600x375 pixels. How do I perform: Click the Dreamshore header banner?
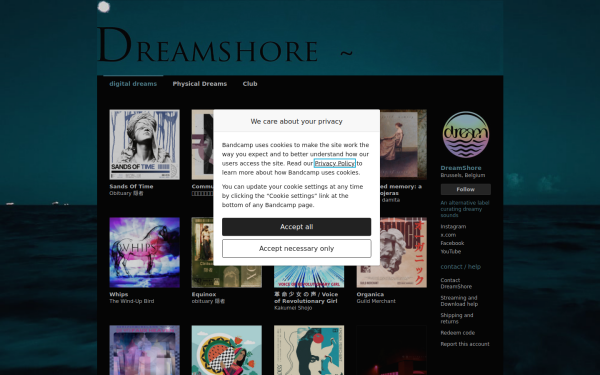[300, 38]
